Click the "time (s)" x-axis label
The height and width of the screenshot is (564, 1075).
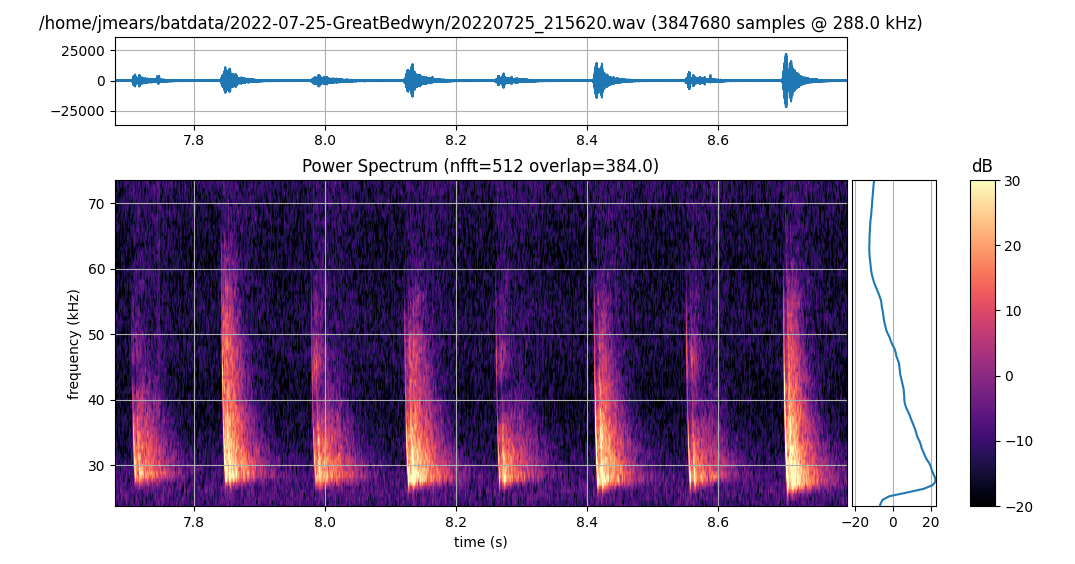[480, 542]
